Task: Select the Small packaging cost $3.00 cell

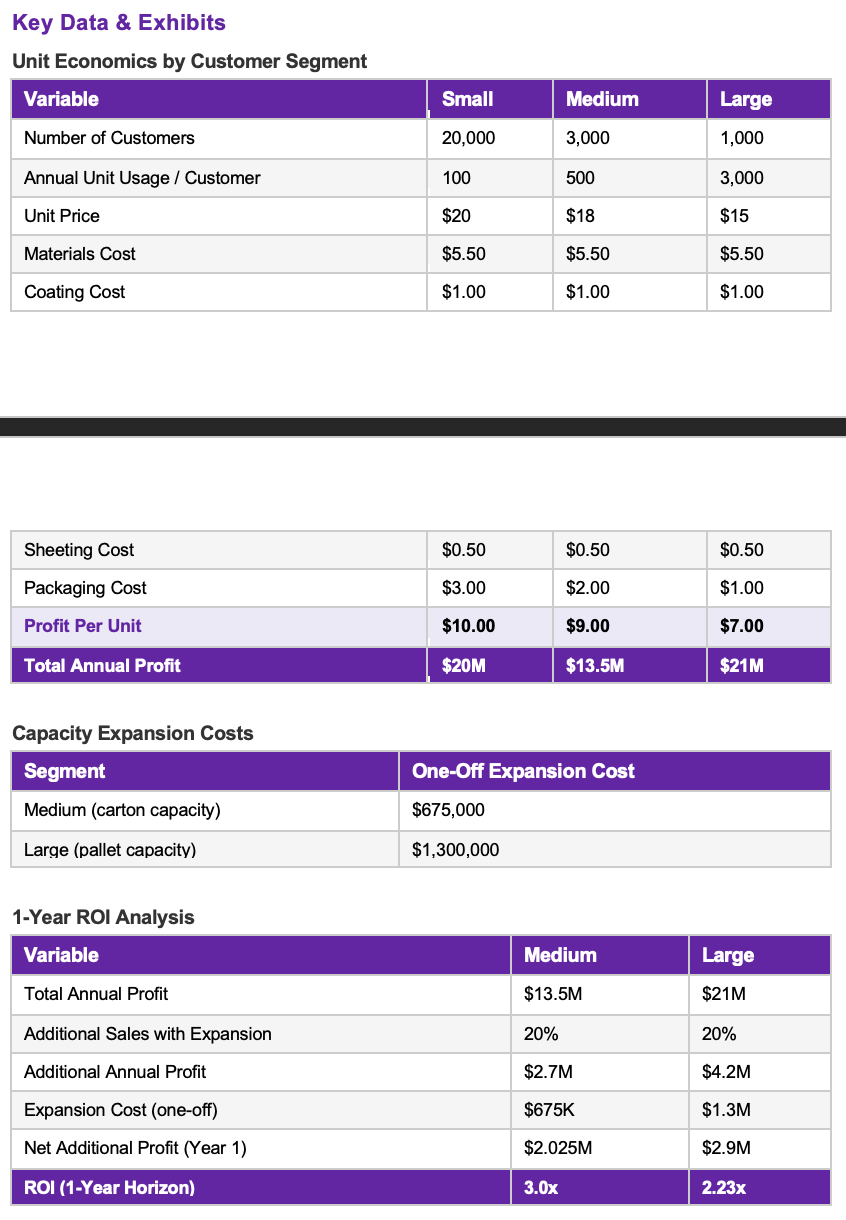Action: (464, 588)
